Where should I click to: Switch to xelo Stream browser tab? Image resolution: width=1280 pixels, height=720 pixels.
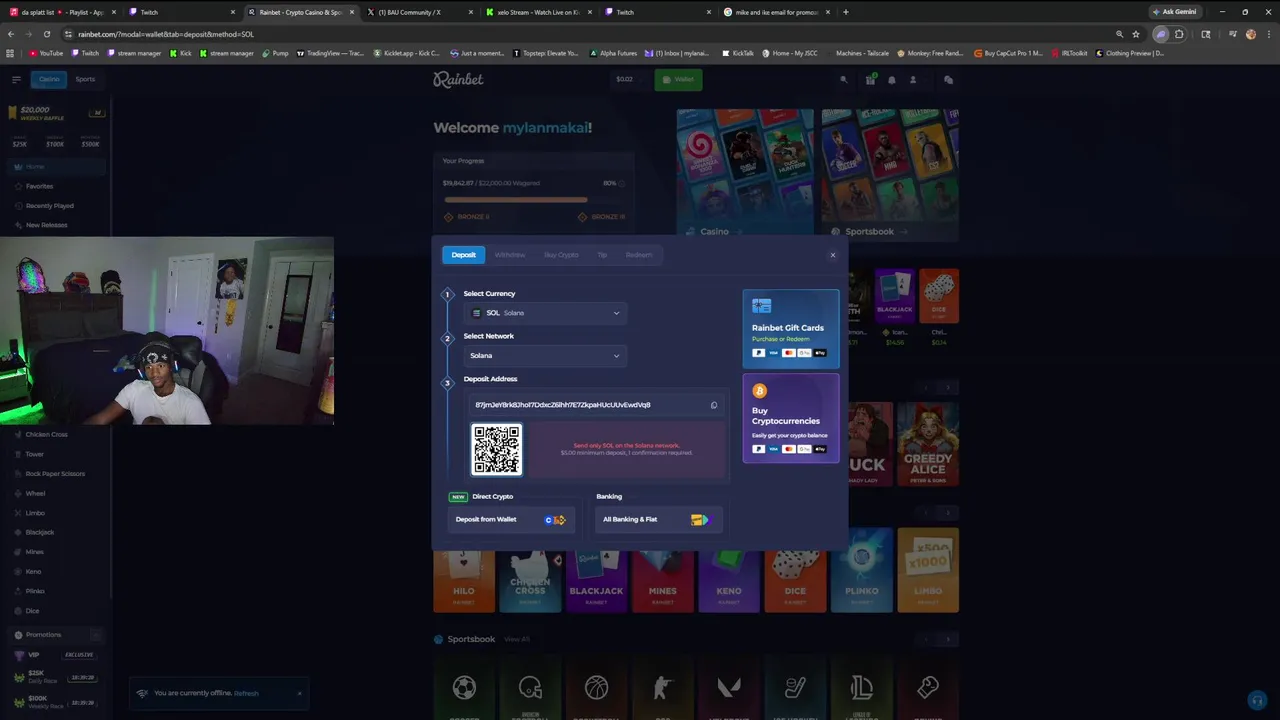(539, 12)
